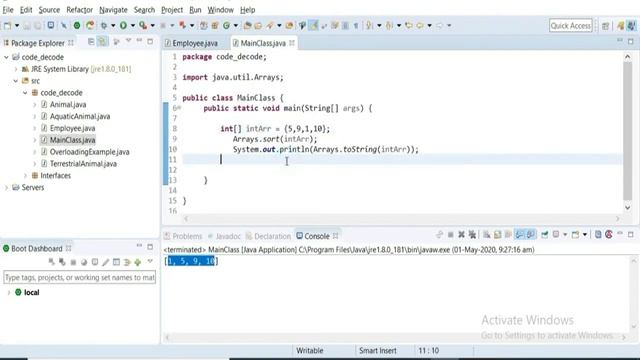Click the green Run toolbar button
The width and height of the screenshot is (640, 360).
click(x=123, y=25)
